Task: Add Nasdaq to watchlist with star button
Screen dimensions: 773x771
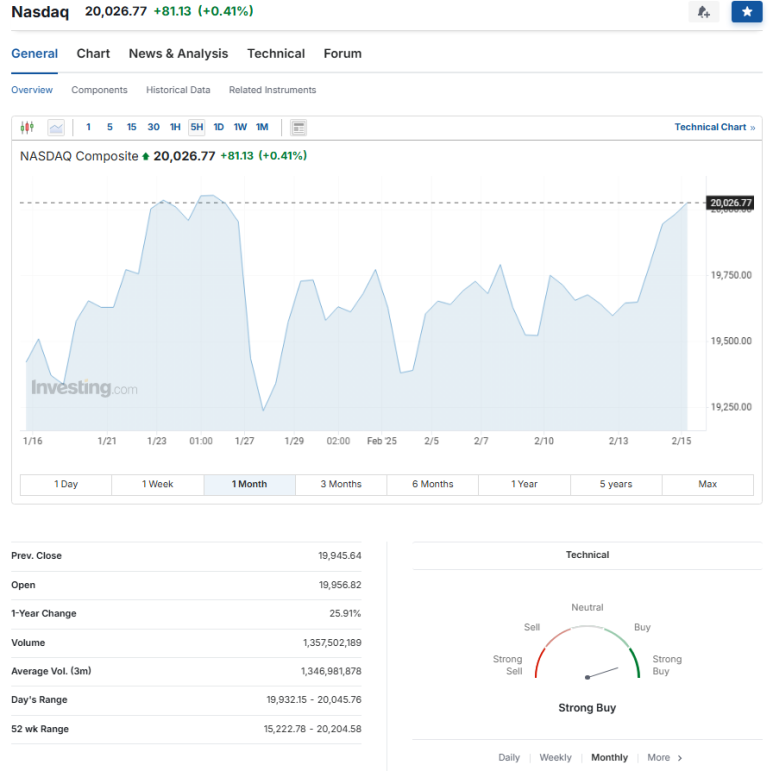Action: click(747, 12)
